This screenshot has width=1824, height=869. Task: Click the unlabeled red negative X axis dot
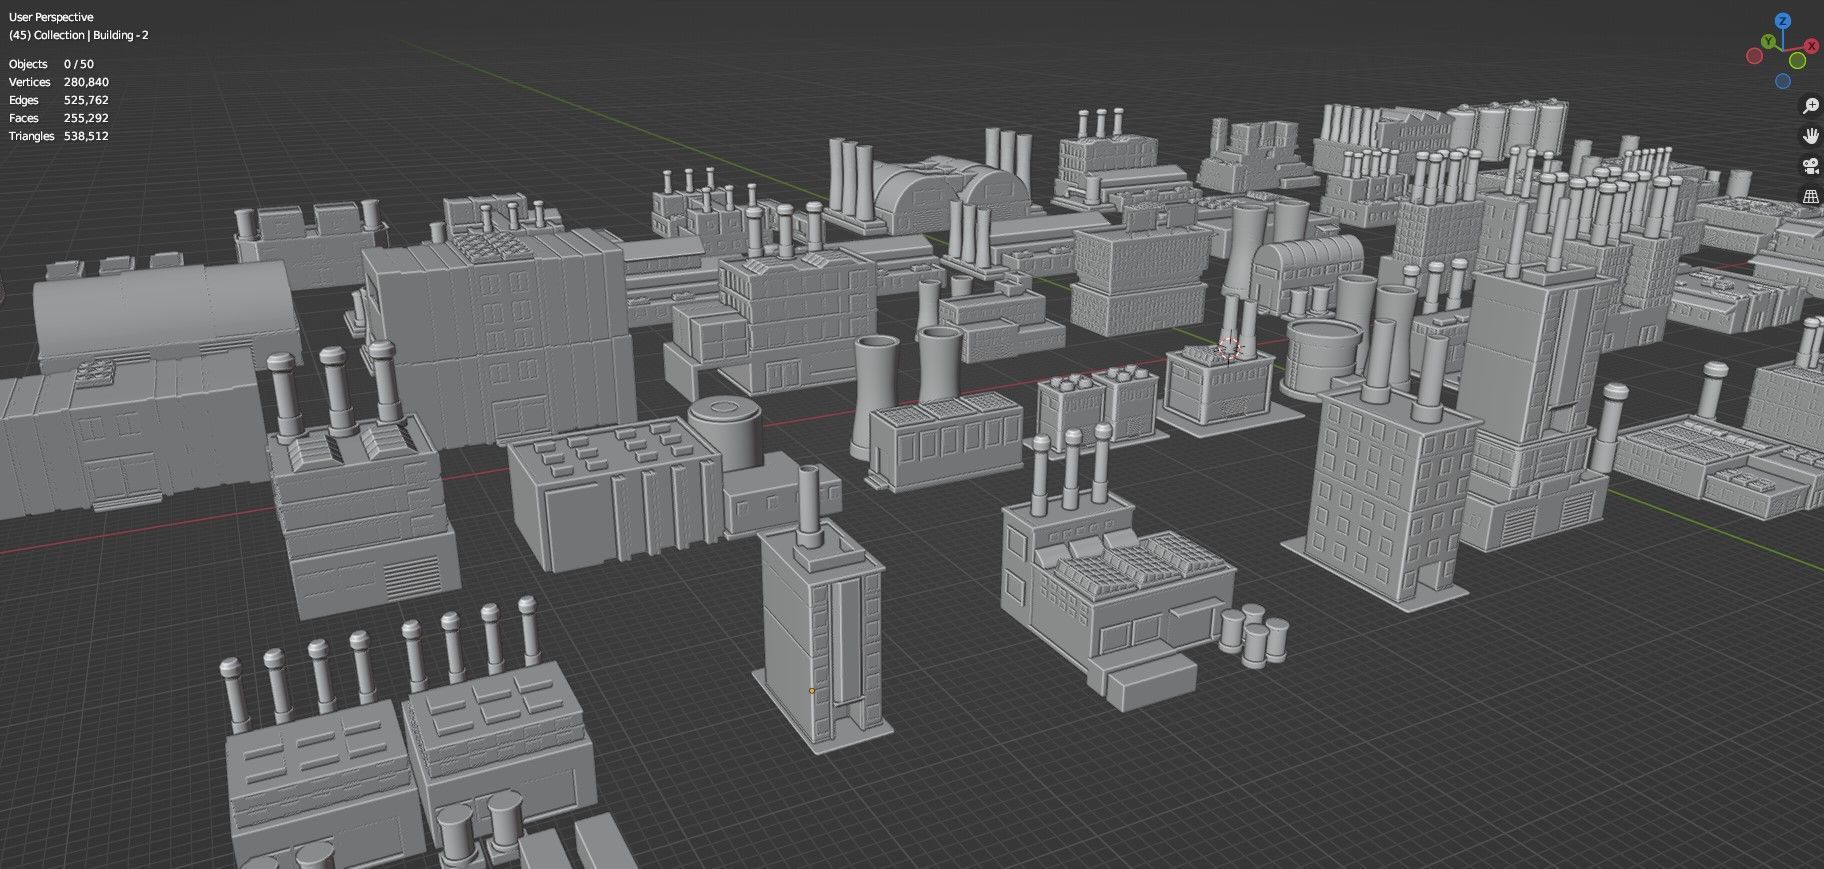click(x=1754, y=56)
